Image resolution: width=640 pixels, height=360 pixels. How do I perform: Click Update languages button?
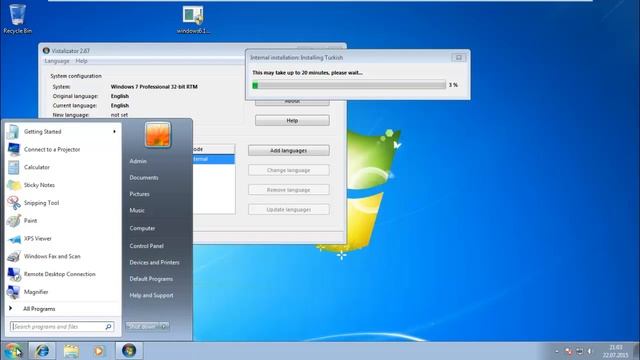click(289, 209)
